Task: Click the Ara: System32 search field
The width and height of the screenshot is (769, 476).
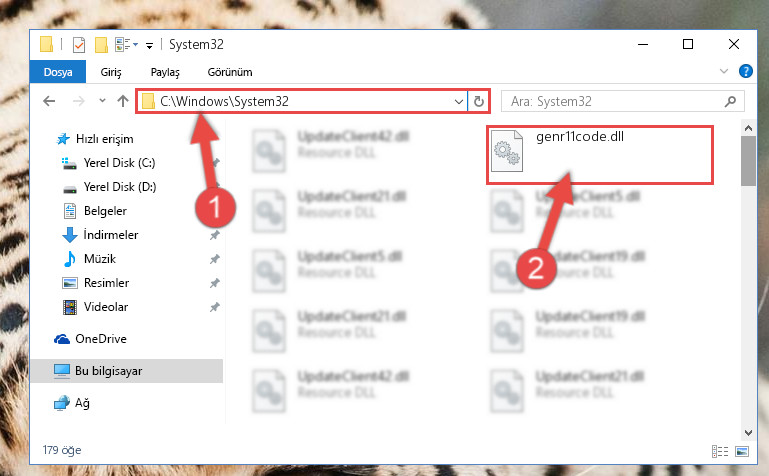Action: [613, 101]
